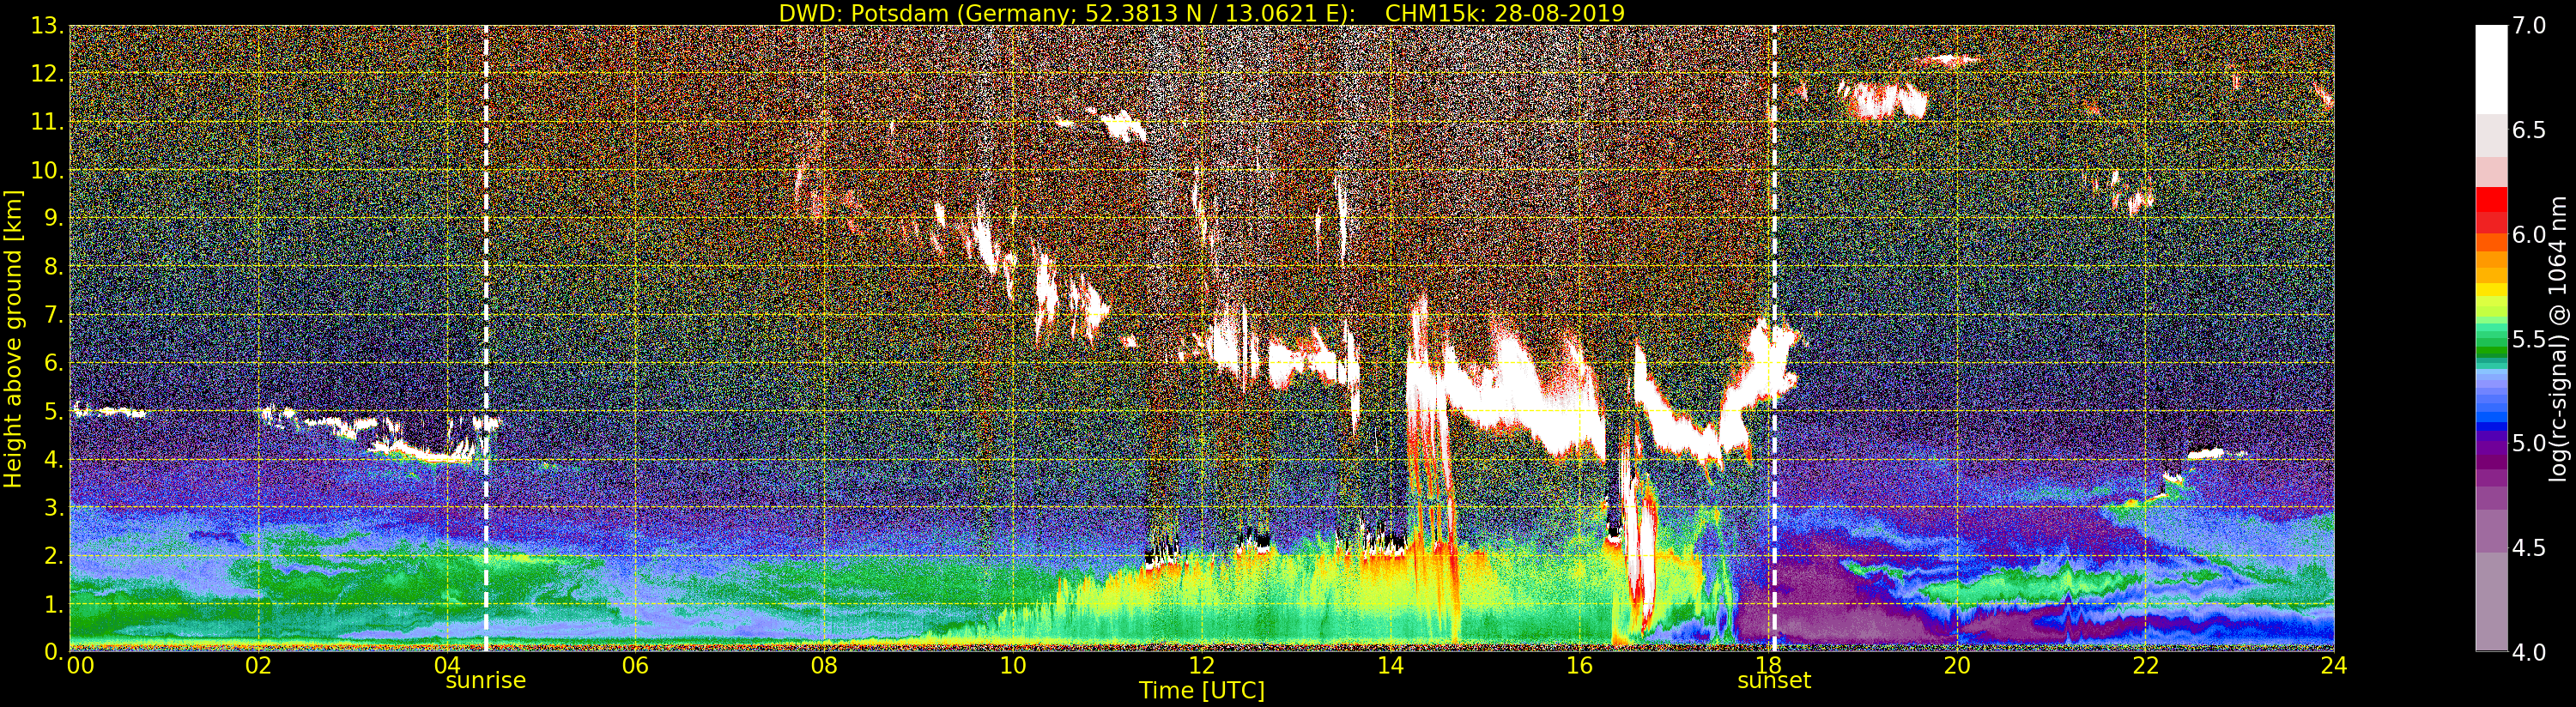Image resolution: width=2576 pixels, height=707 pixels.
Task: Click the "sunset" text label
Action: (1774, 680)
